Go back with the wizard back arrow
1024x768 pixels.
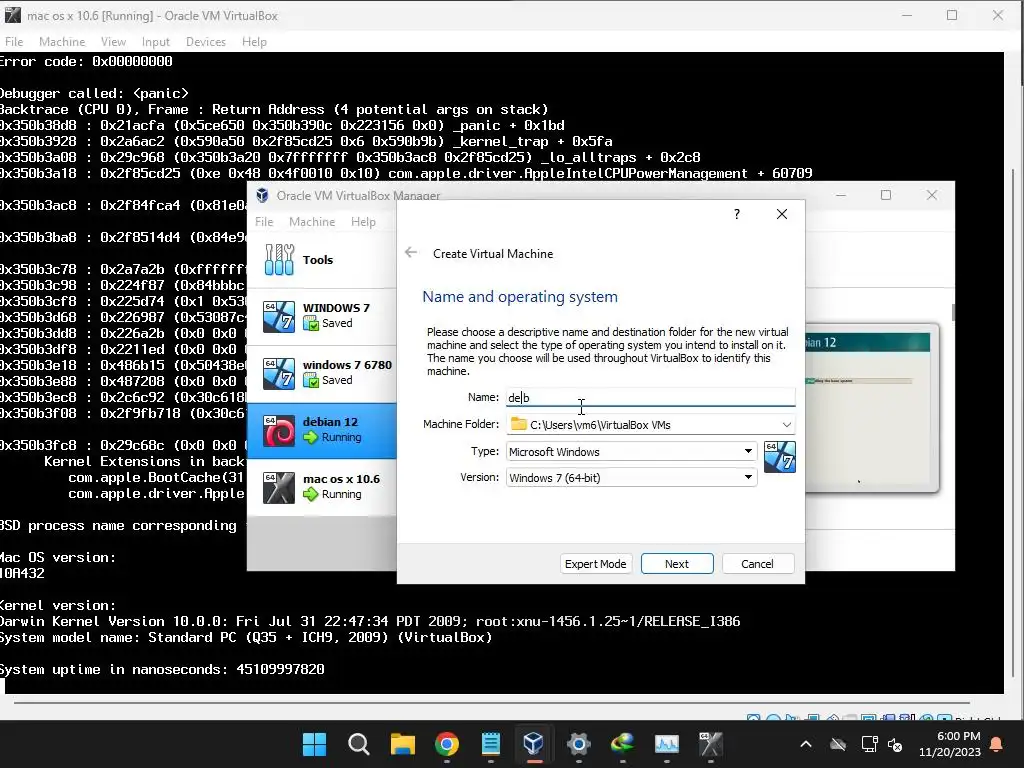coord(411,253)
